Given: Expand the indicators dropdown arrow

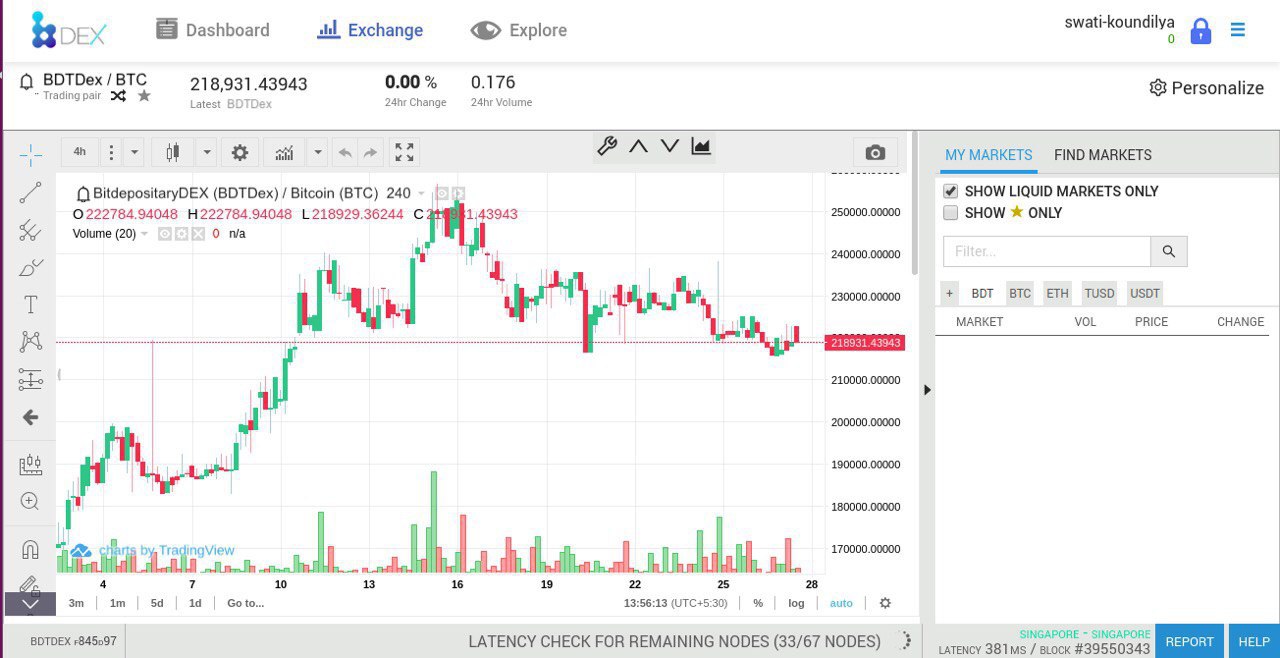Looking at the screenshot, I should [x=318, y=152].
